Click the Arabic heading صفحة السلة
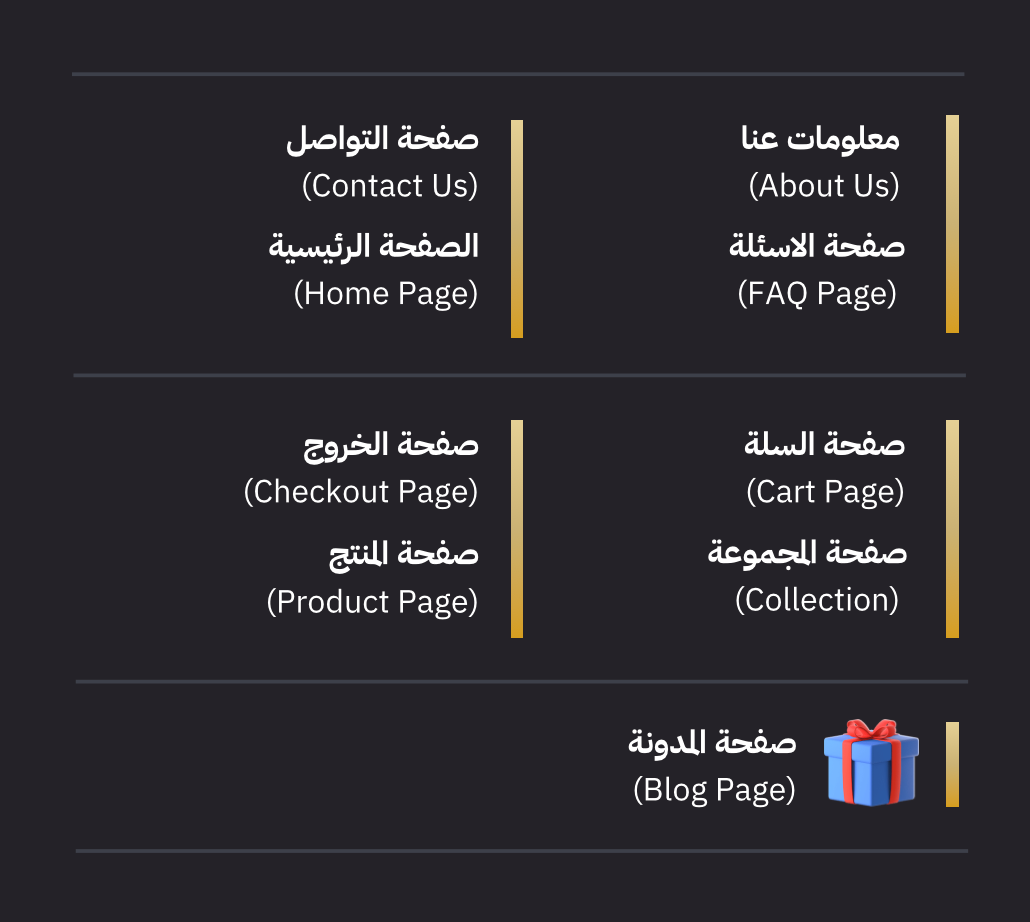Screen dimensions: 1030x922 (825, 445)
